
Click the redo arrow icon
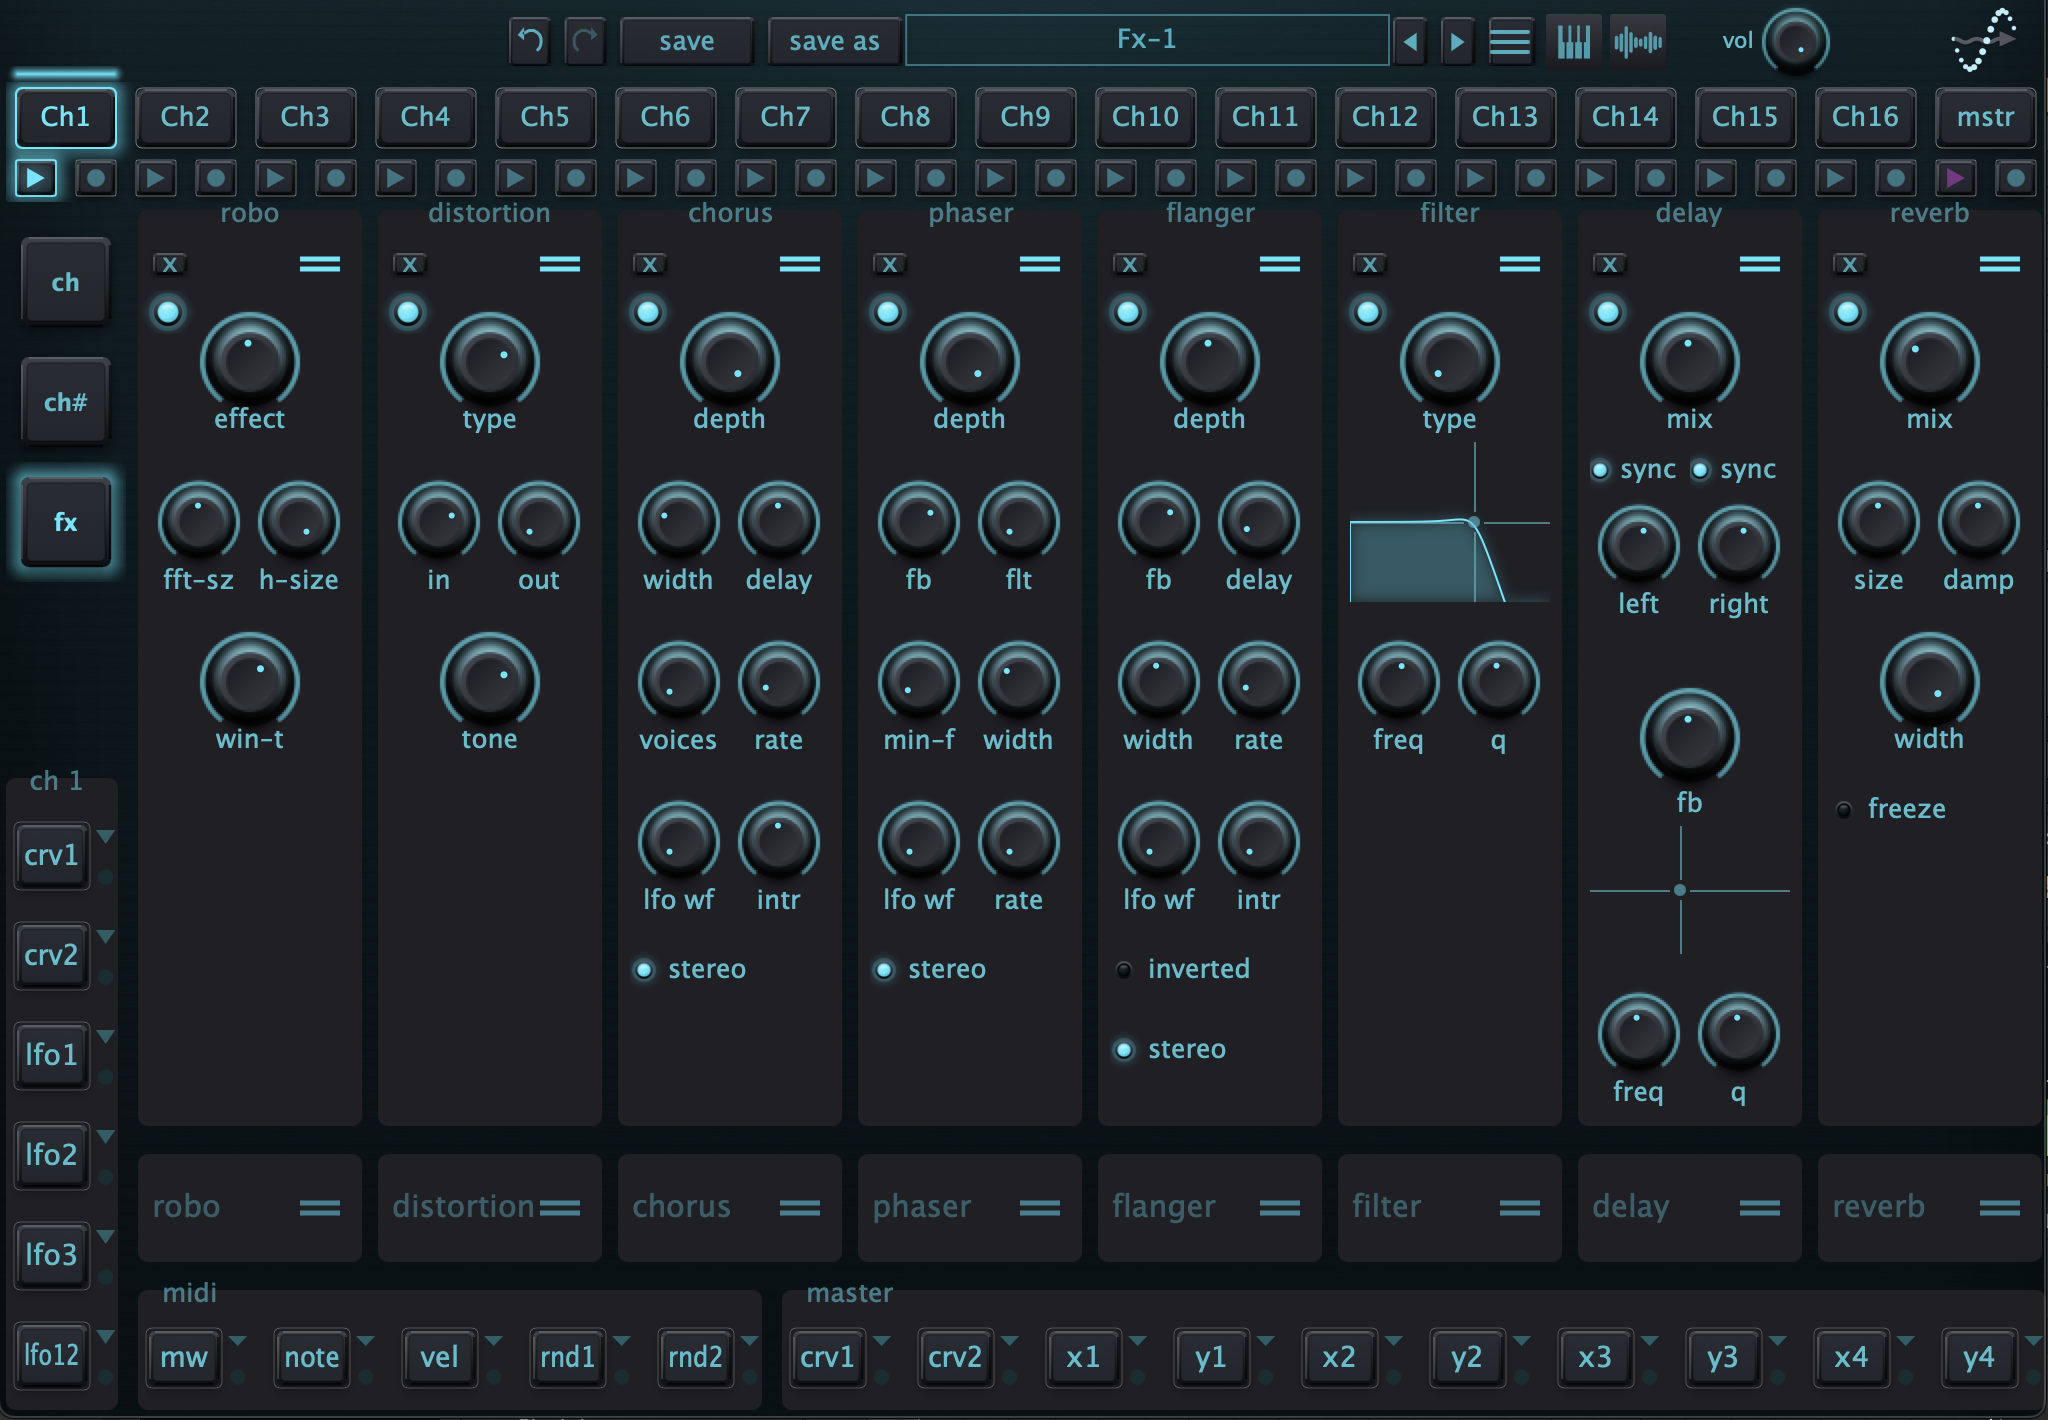tap(585, 41)
